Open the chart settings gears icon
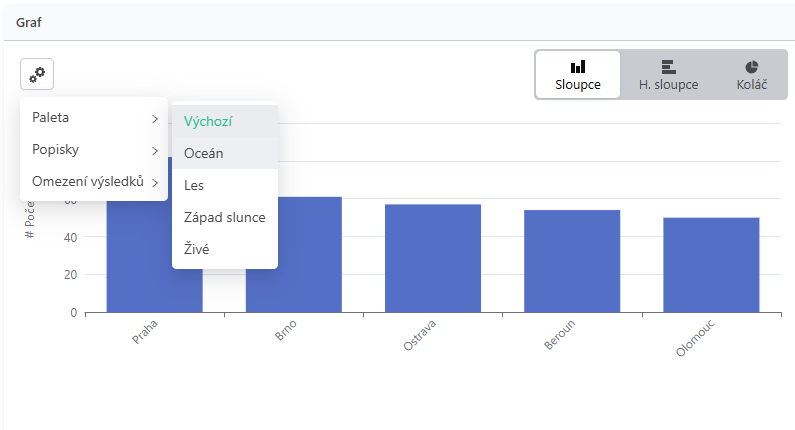The width and height of the screenshot is (795, 430). [x=37, y=74]
